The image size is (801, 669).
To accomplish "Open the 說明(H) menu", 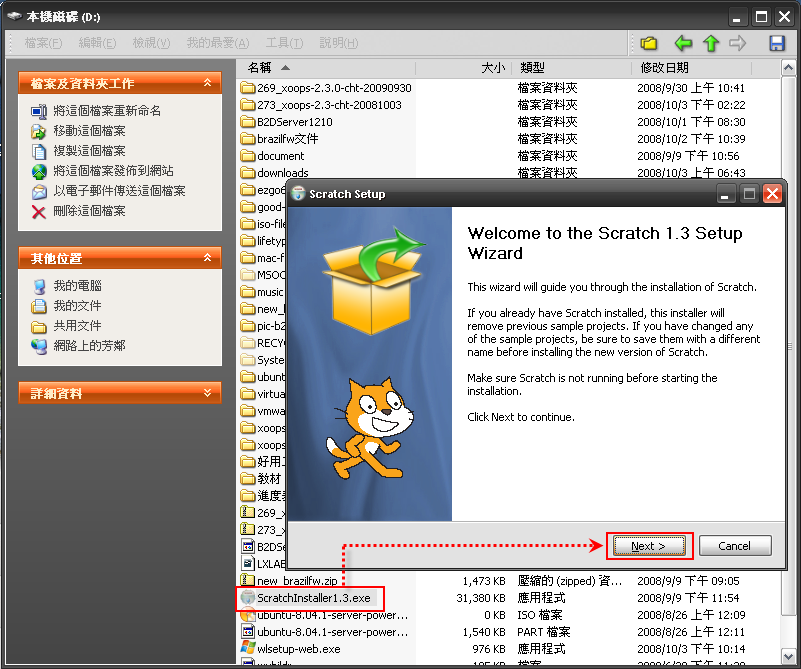I will coord(339,43).
